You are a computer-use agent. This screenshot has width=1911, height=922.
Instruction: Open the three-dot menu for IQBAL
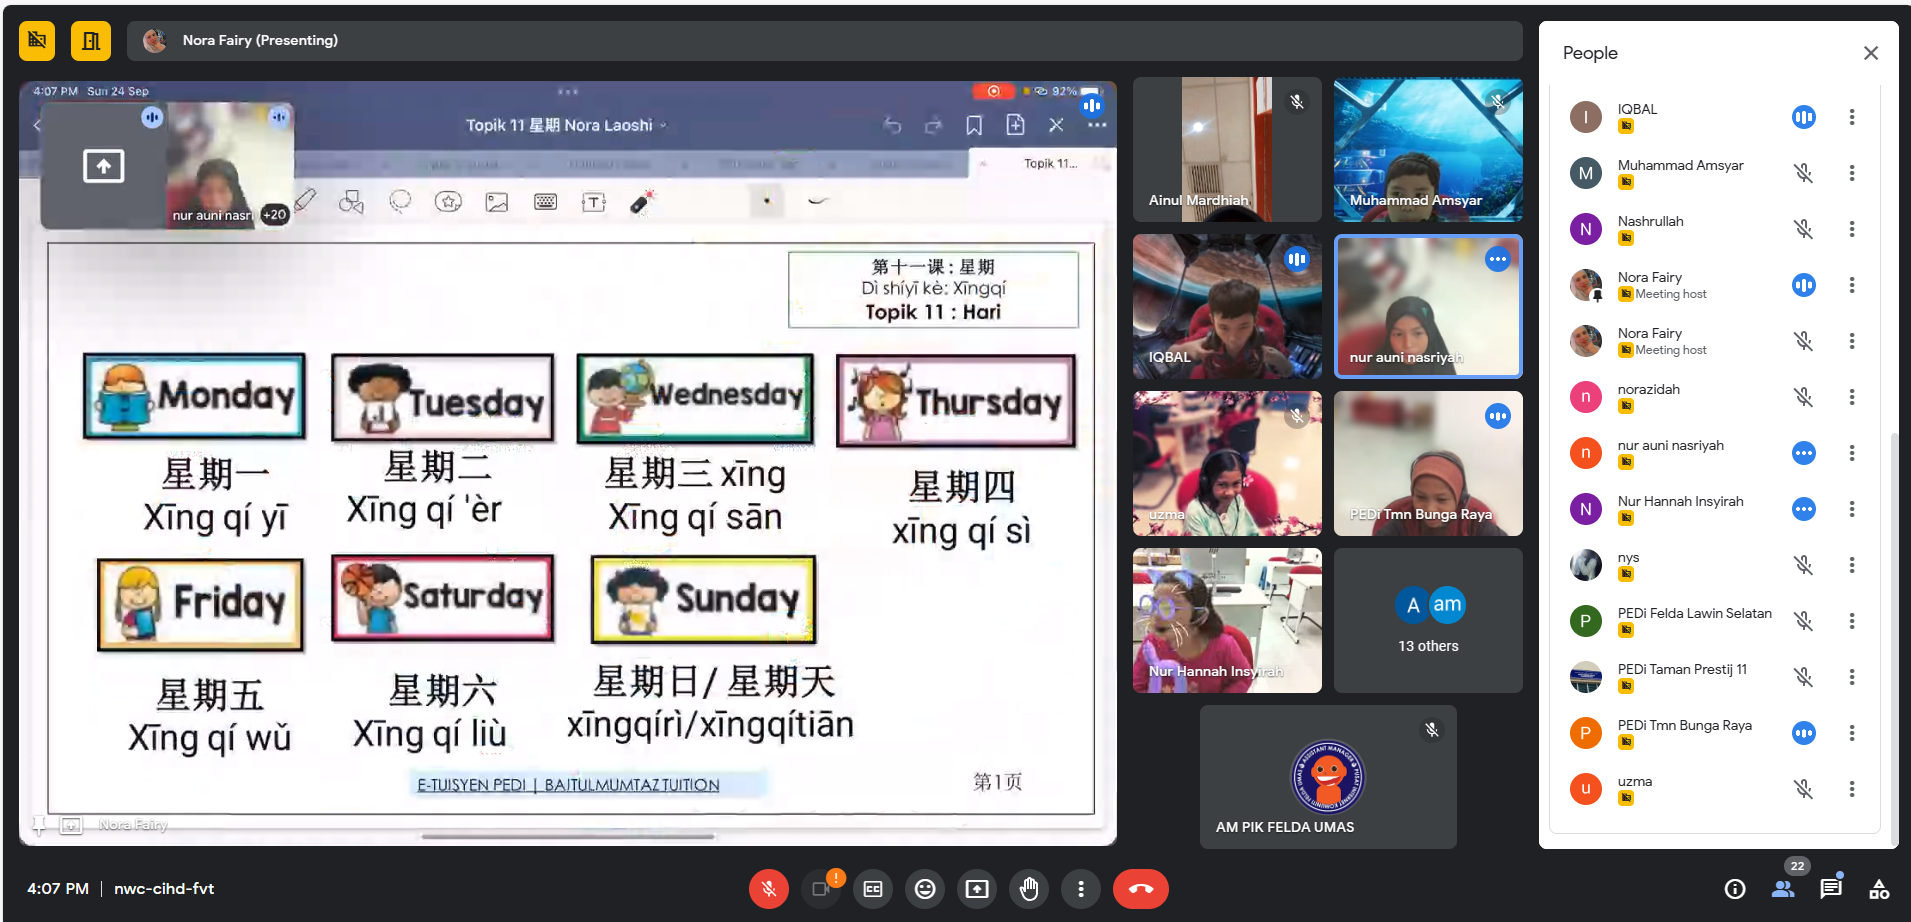coord(1852,117)
